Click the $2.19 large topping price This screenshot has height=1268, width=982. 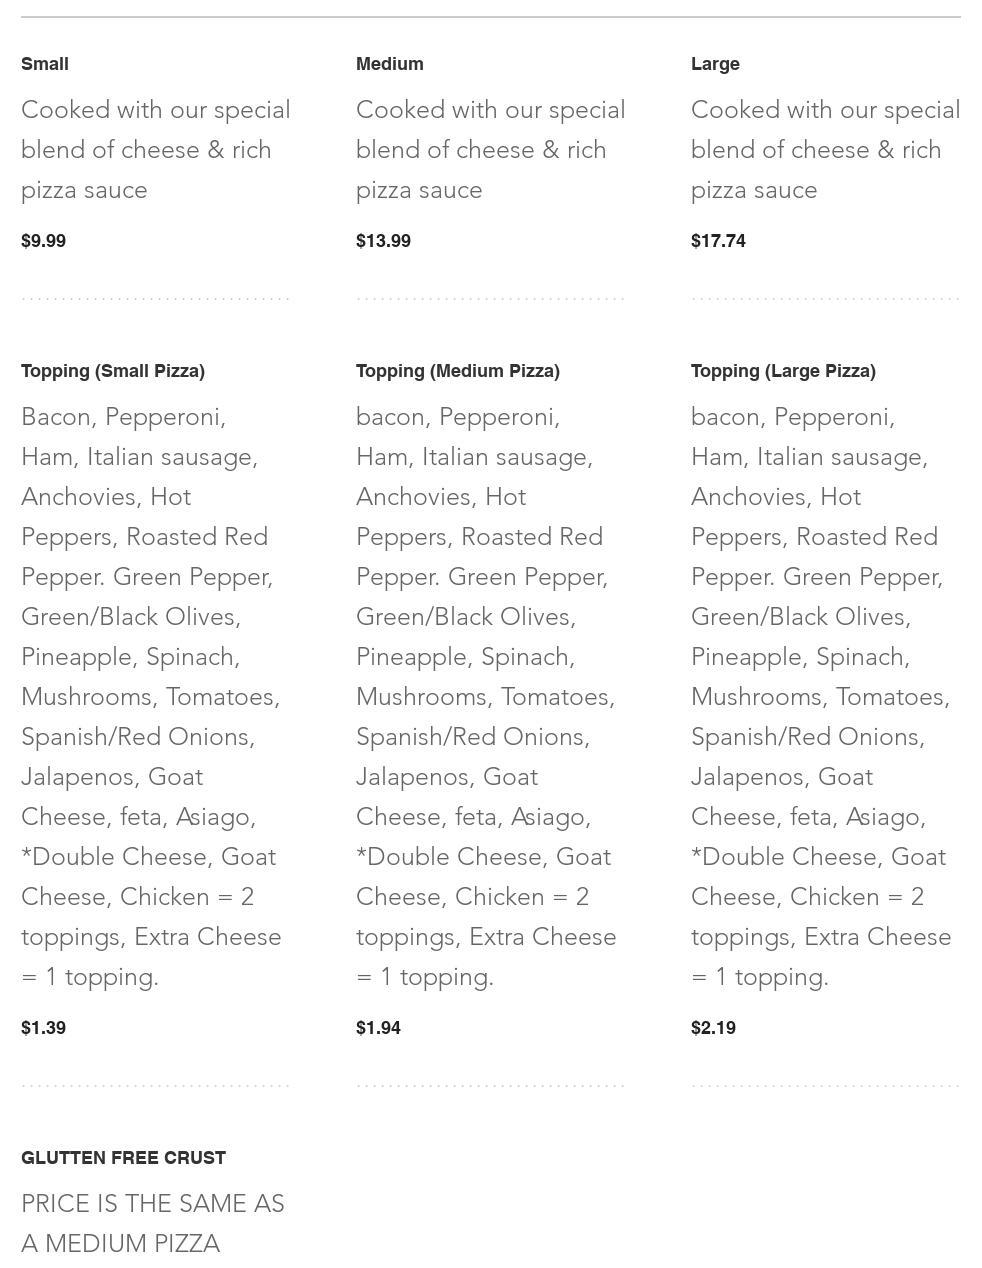pyautogui.click(x=713, y=1028)
